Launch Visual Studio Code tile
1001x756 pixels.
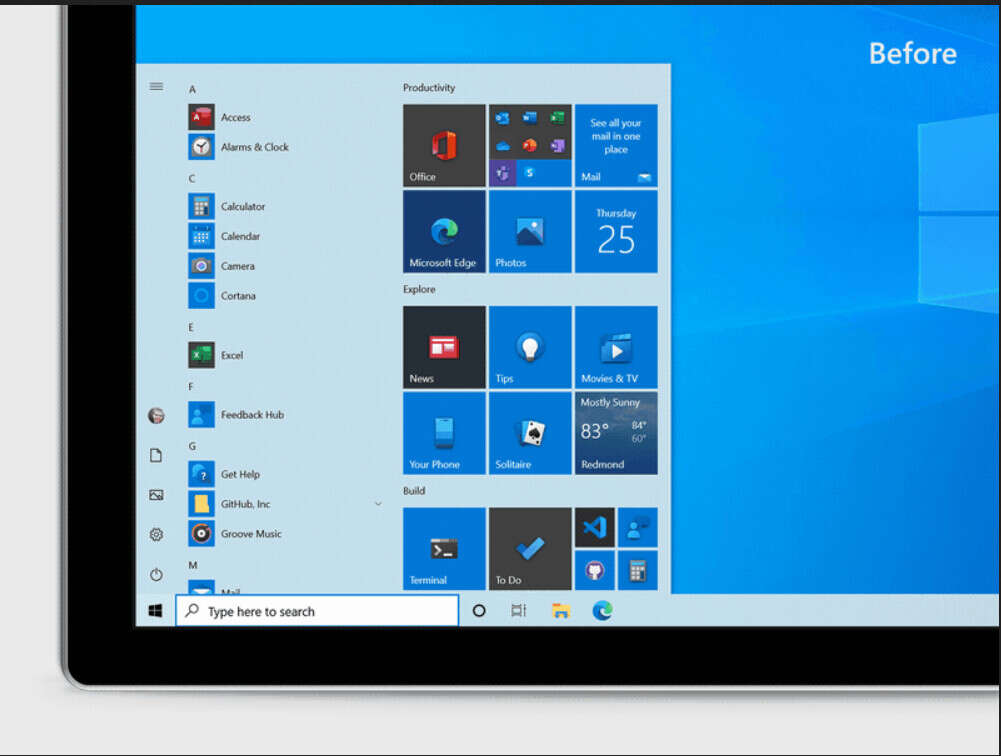click(594, 525)
